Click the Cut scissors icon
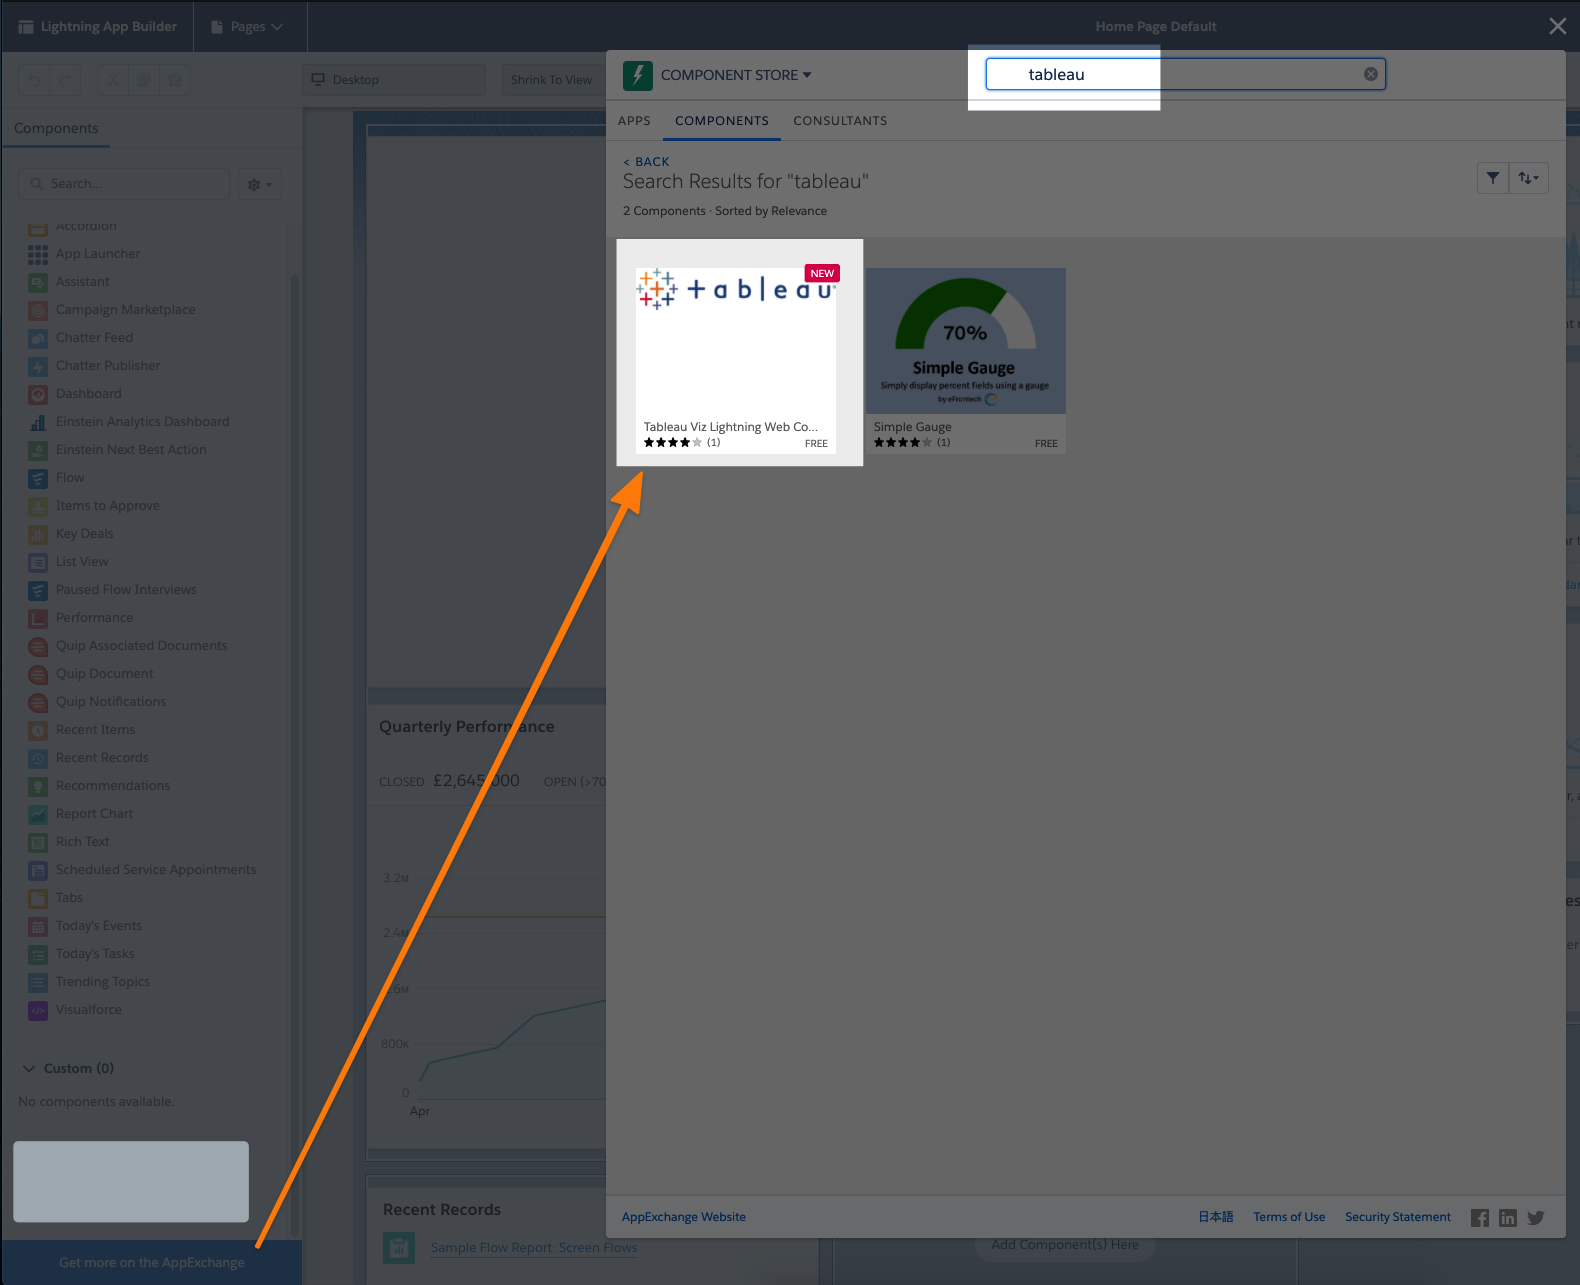1580x1285 pixels. point(113,80)
